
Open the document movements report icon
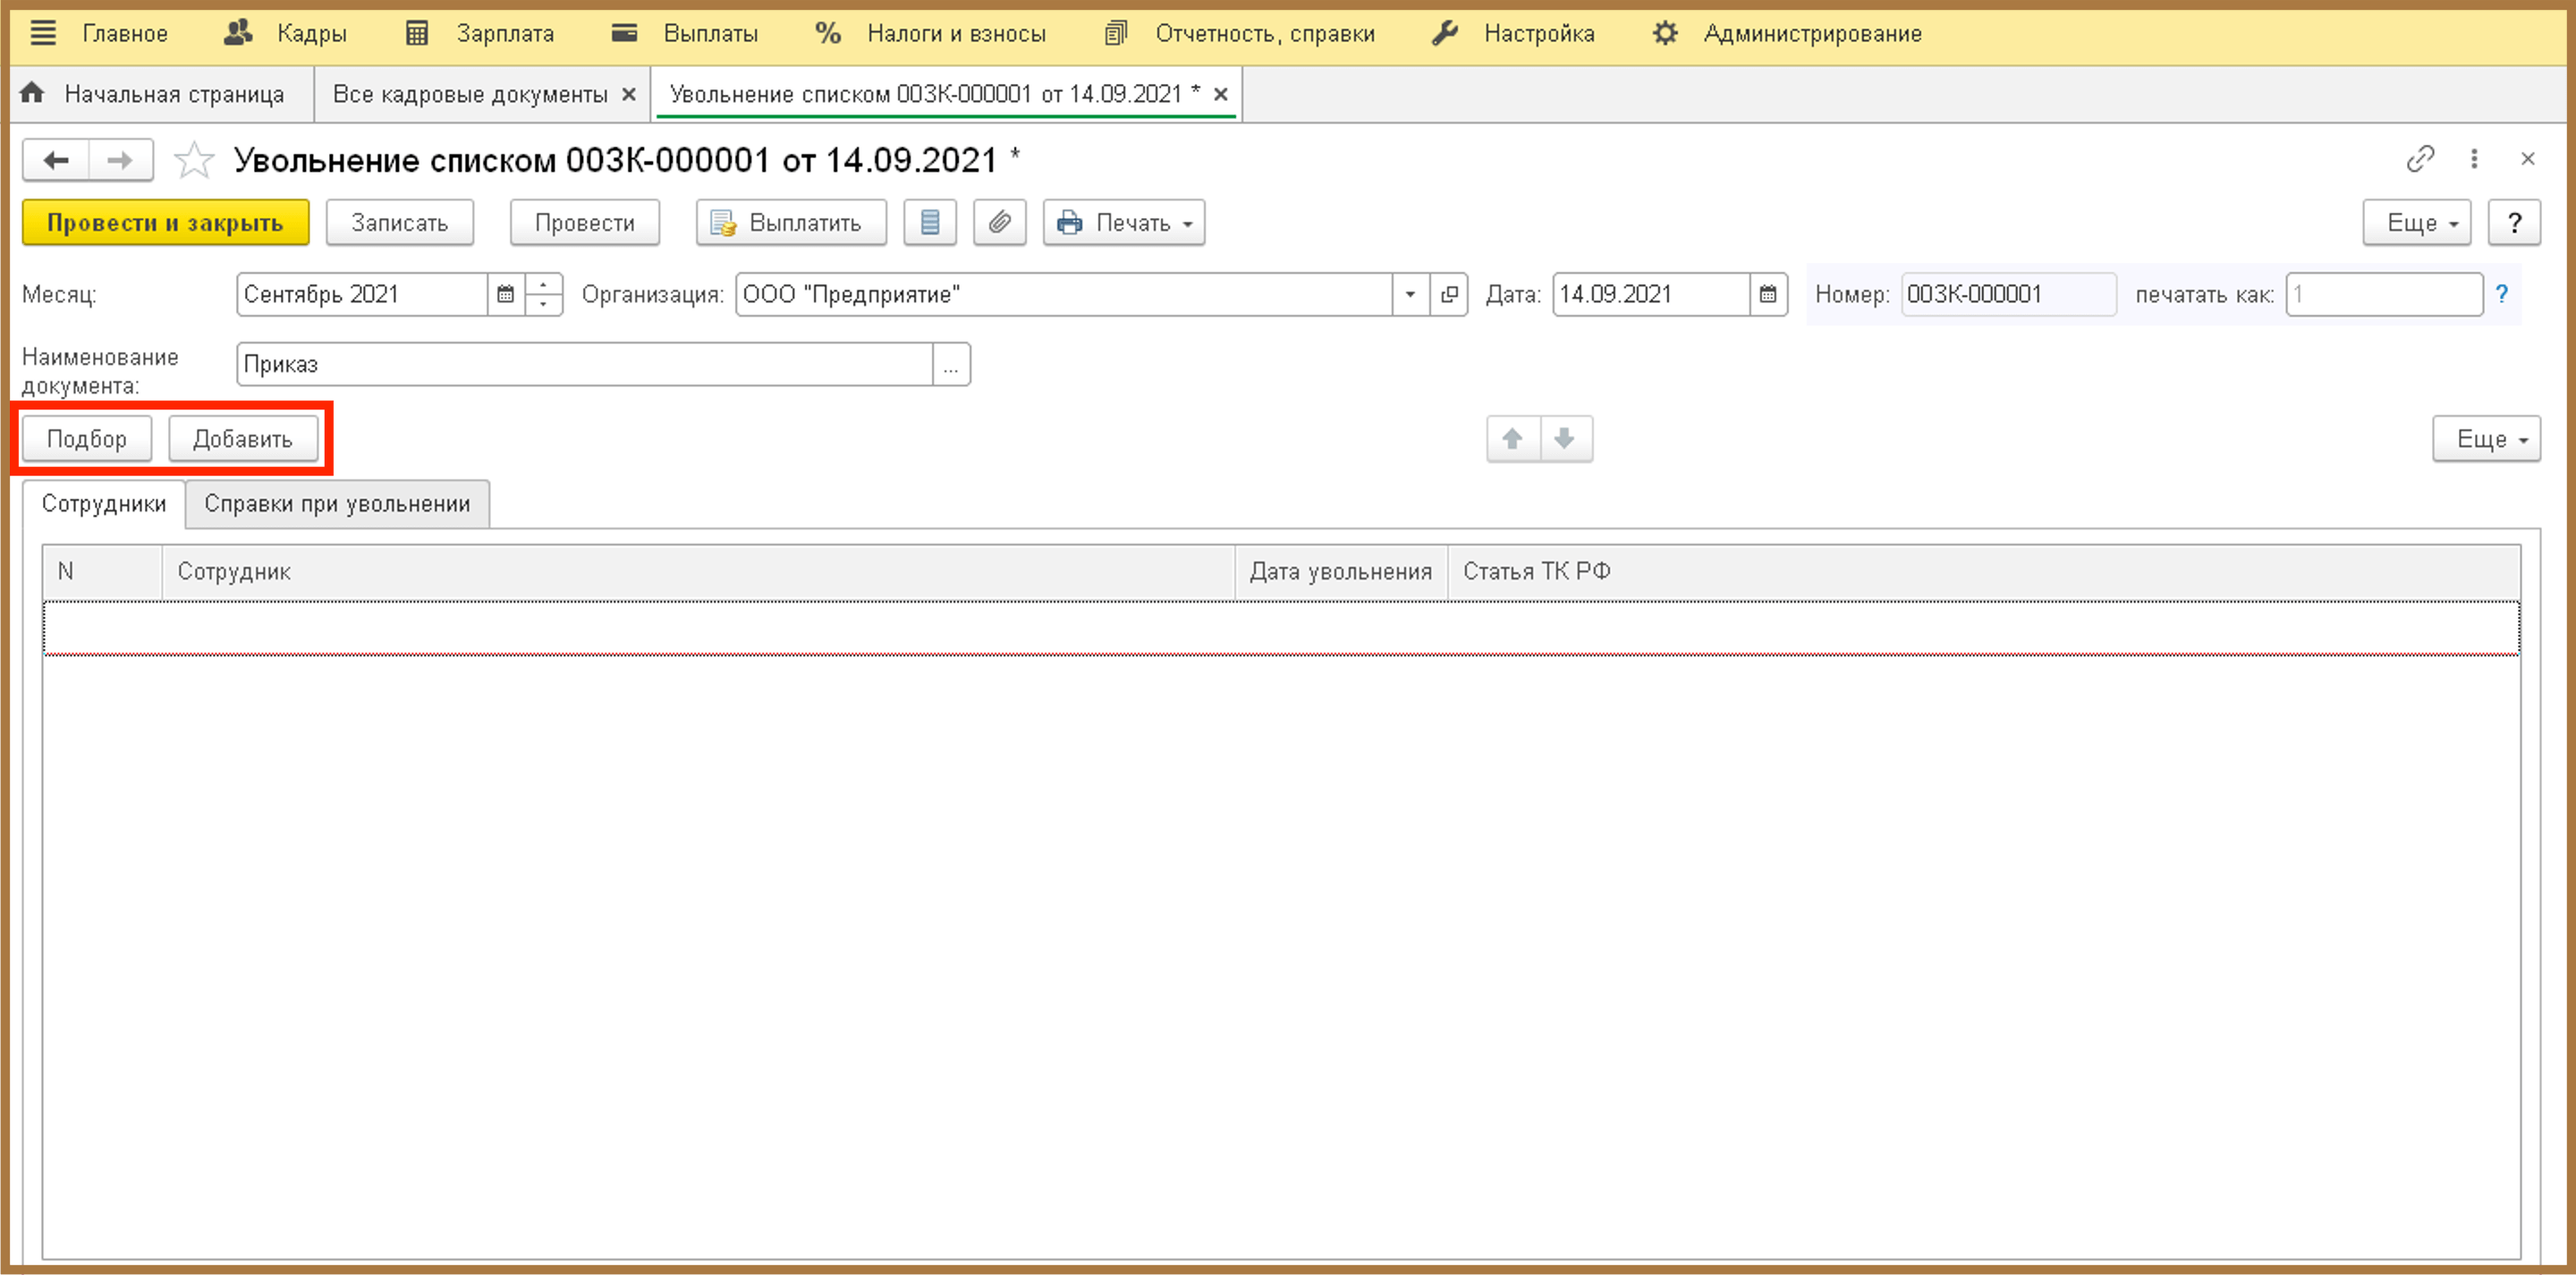(930, 223)
